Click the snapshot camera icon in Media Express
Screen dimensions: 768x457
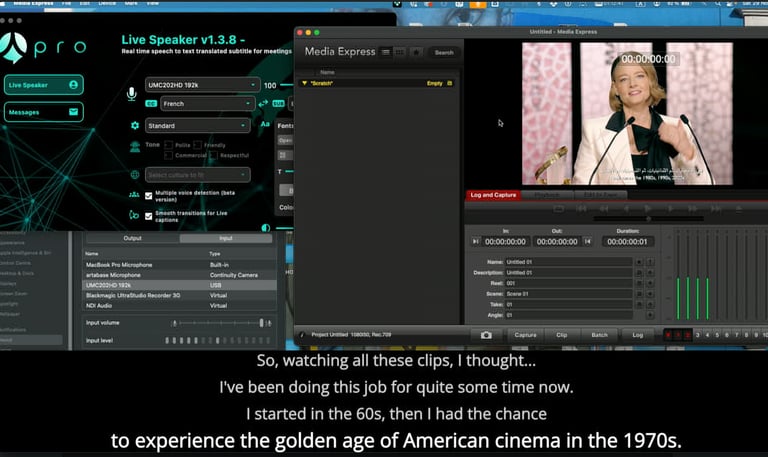[x=486, y=335]
